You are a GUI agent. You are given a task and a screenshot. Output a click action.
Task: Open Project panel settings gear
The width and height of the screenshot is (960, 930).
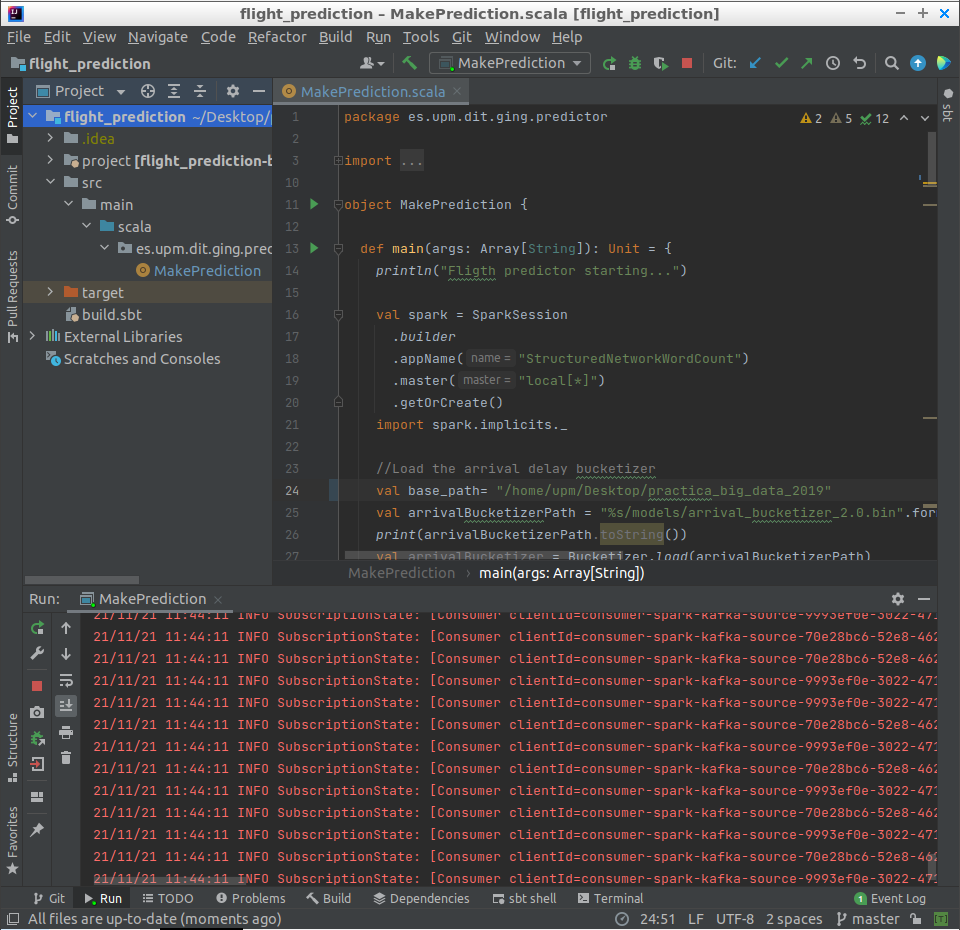[233, 91]
